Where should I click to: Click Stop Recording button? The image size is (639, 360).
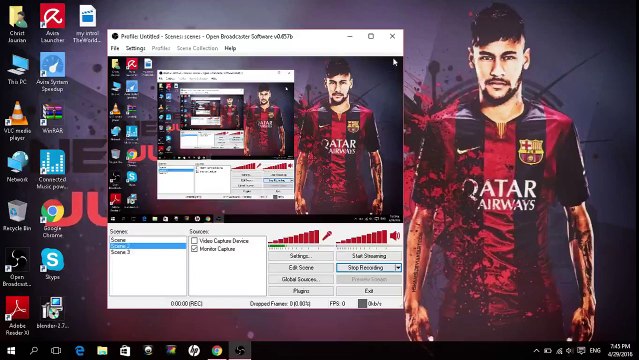click(366, 268)
